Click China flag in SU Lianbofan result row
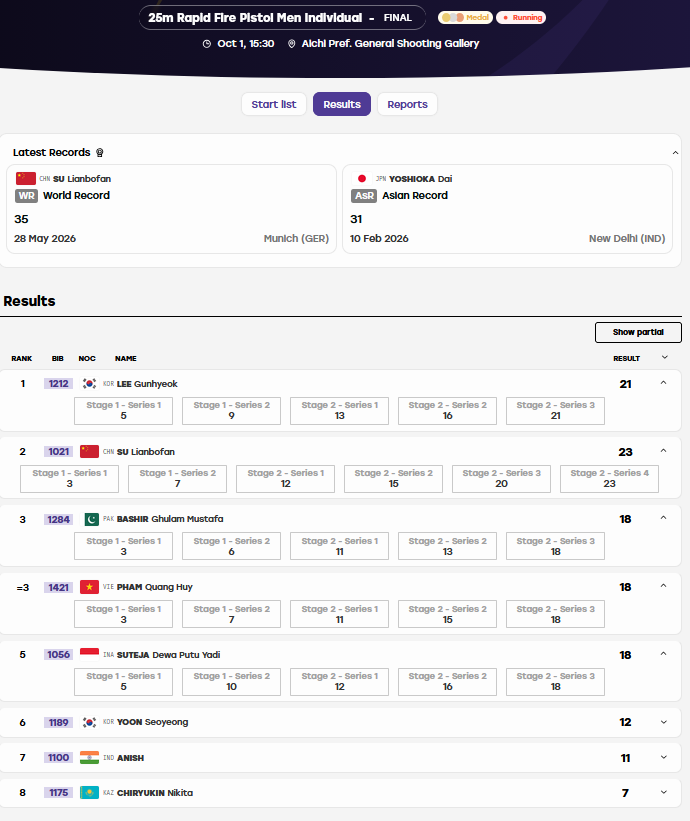The image size is (690, 821). click(x=89, y=451)
